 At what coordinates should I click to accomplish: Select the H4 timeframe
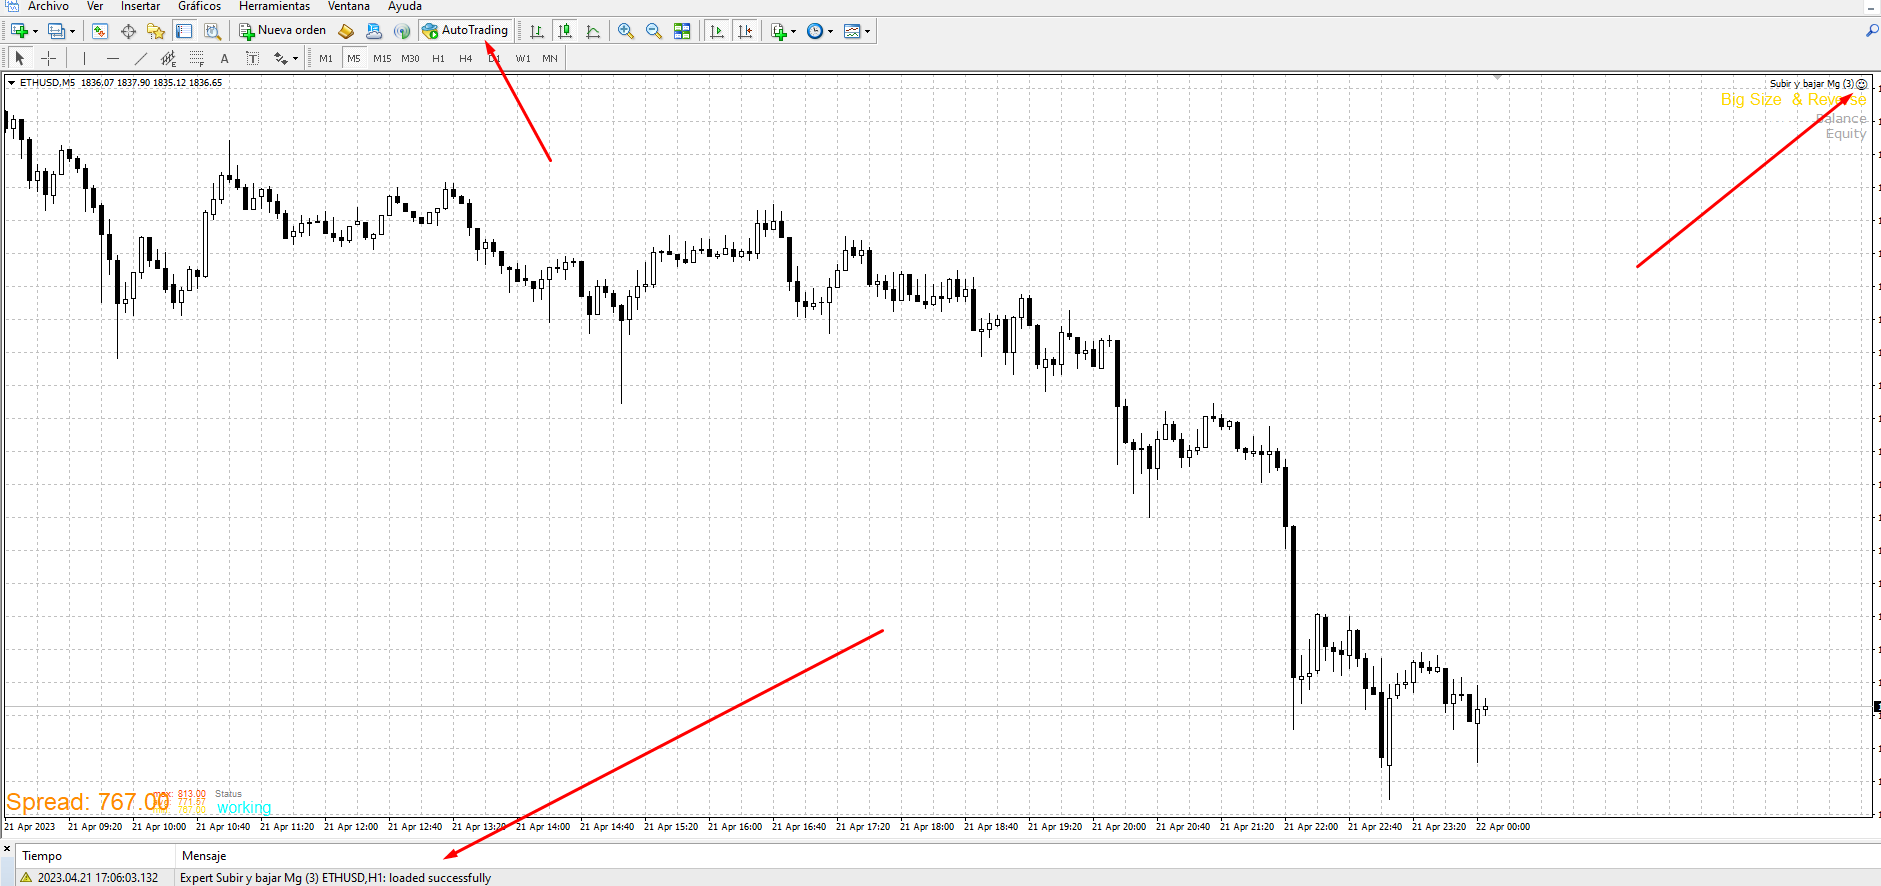(x=466, y=58)
